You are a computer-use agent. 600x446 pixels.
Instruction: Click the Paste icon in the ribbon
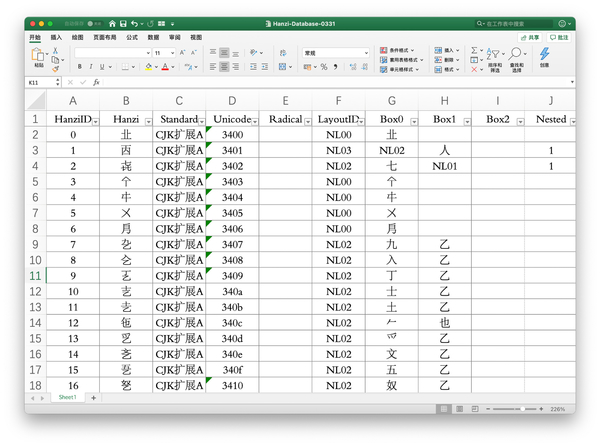pyautogui.click(x=36, y=55)
